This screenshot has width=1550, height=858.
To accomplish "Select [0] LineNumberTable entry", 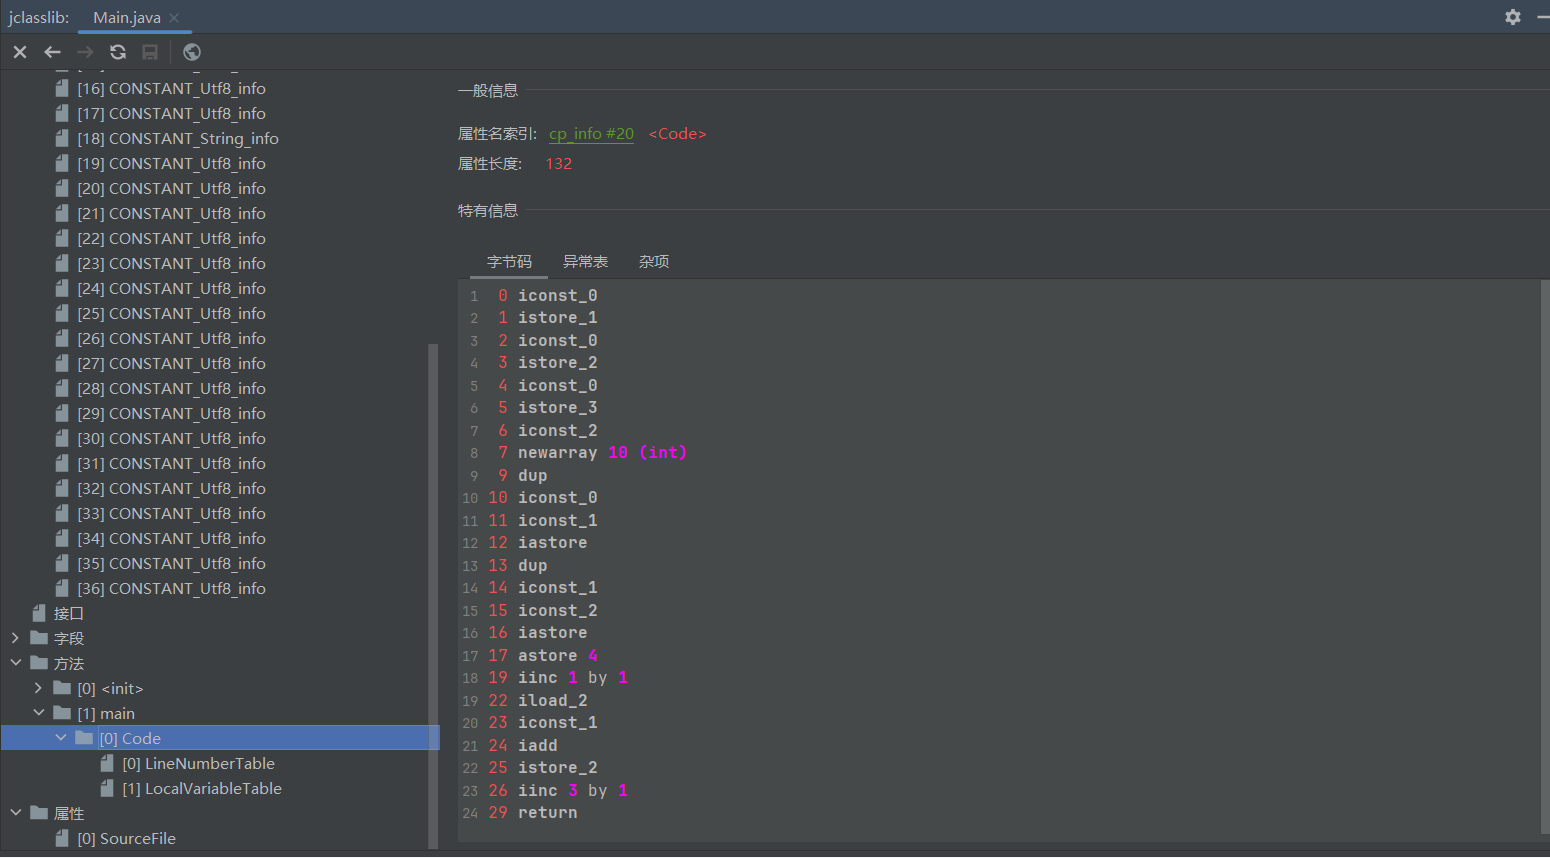I will pyautogui.click(x=199, y=763).
